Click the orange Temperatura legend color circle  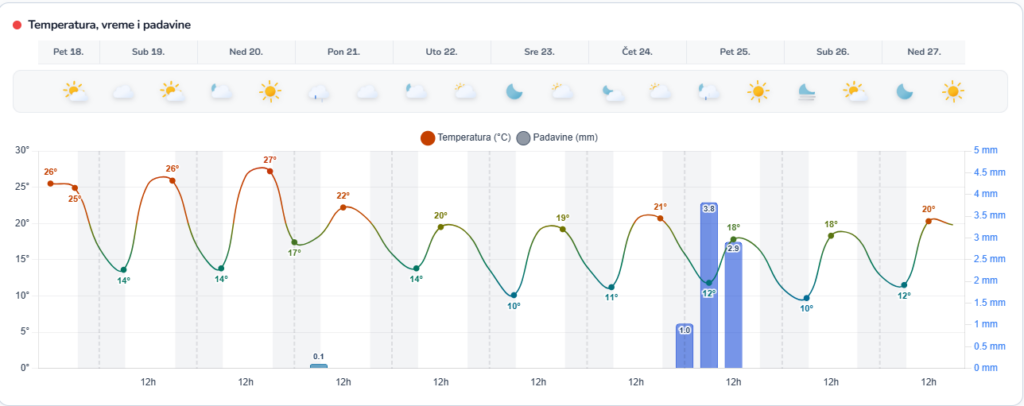pyautogui.click(x=428, y=138)
